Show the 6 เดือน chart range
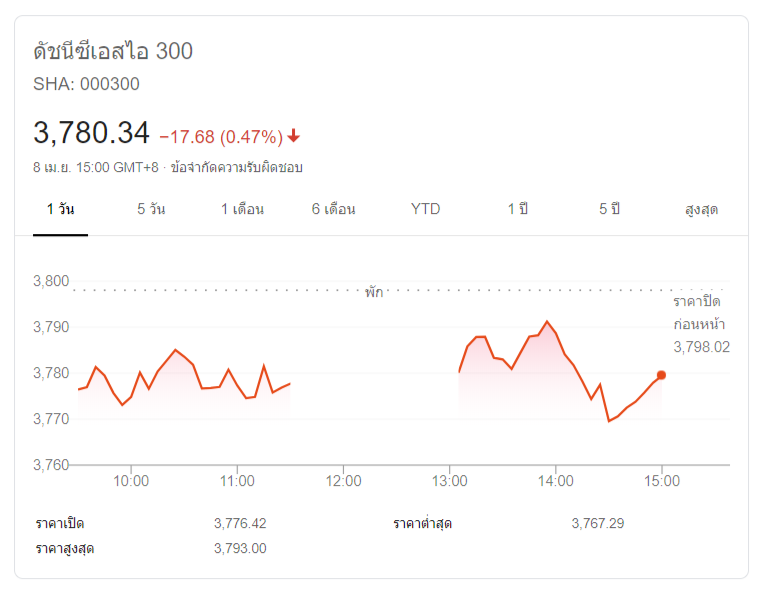The height and width of the screenshot is (590, 761). [x=333, y=209]
